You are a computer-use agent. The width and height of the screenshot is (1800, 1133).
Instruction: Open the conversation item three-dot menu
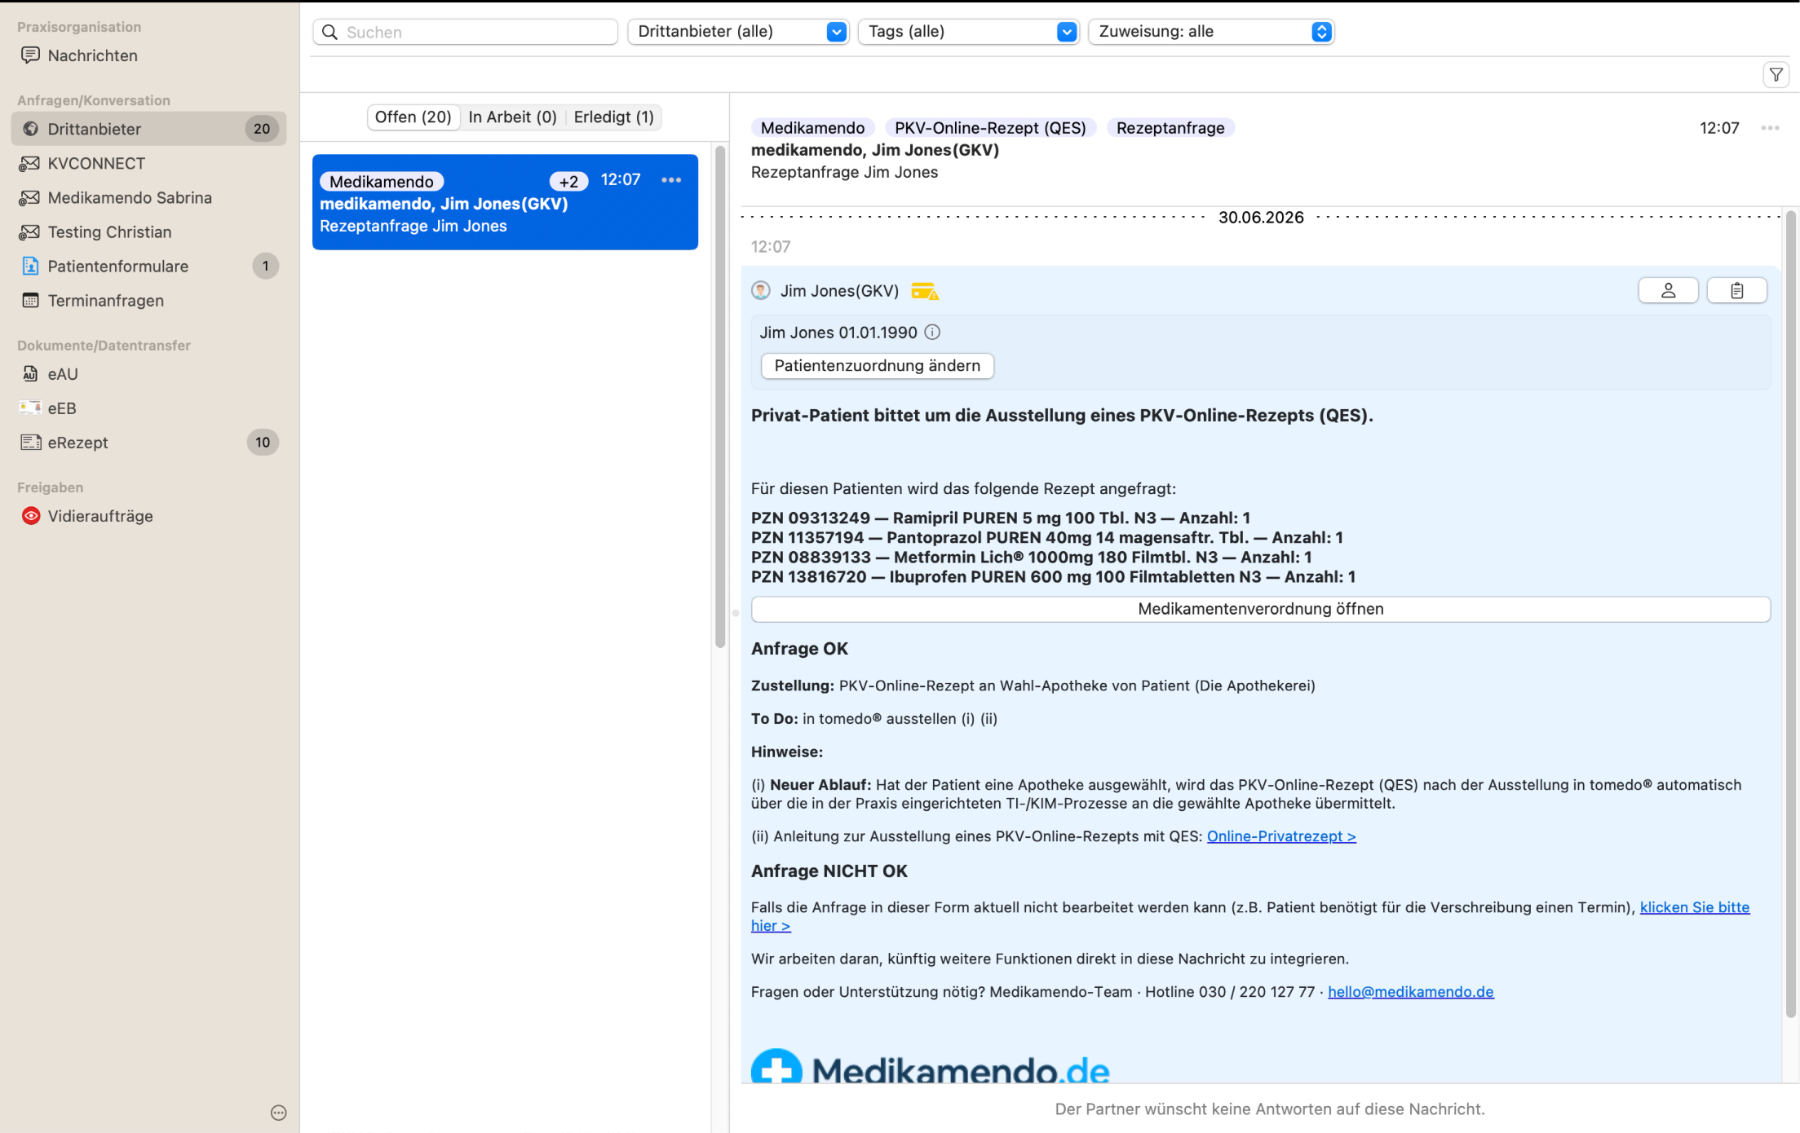click(671, 180)
